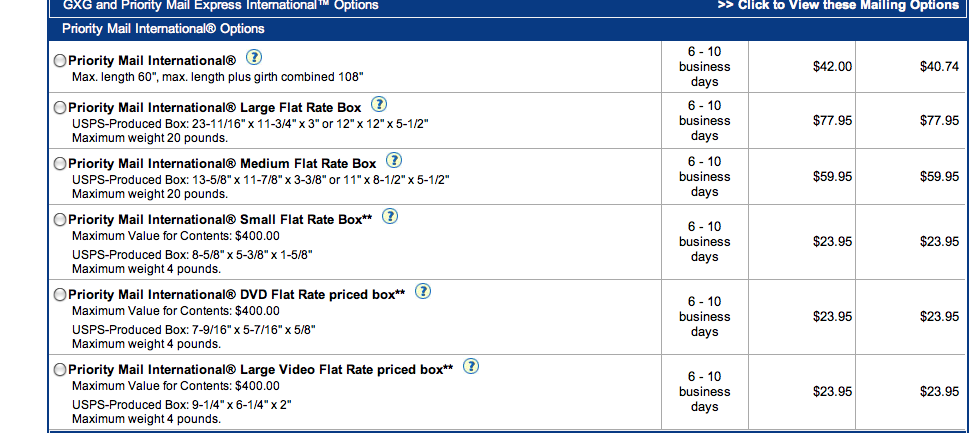Show help for Large Video Flat Rate box
974x433 pixels.
471,367
